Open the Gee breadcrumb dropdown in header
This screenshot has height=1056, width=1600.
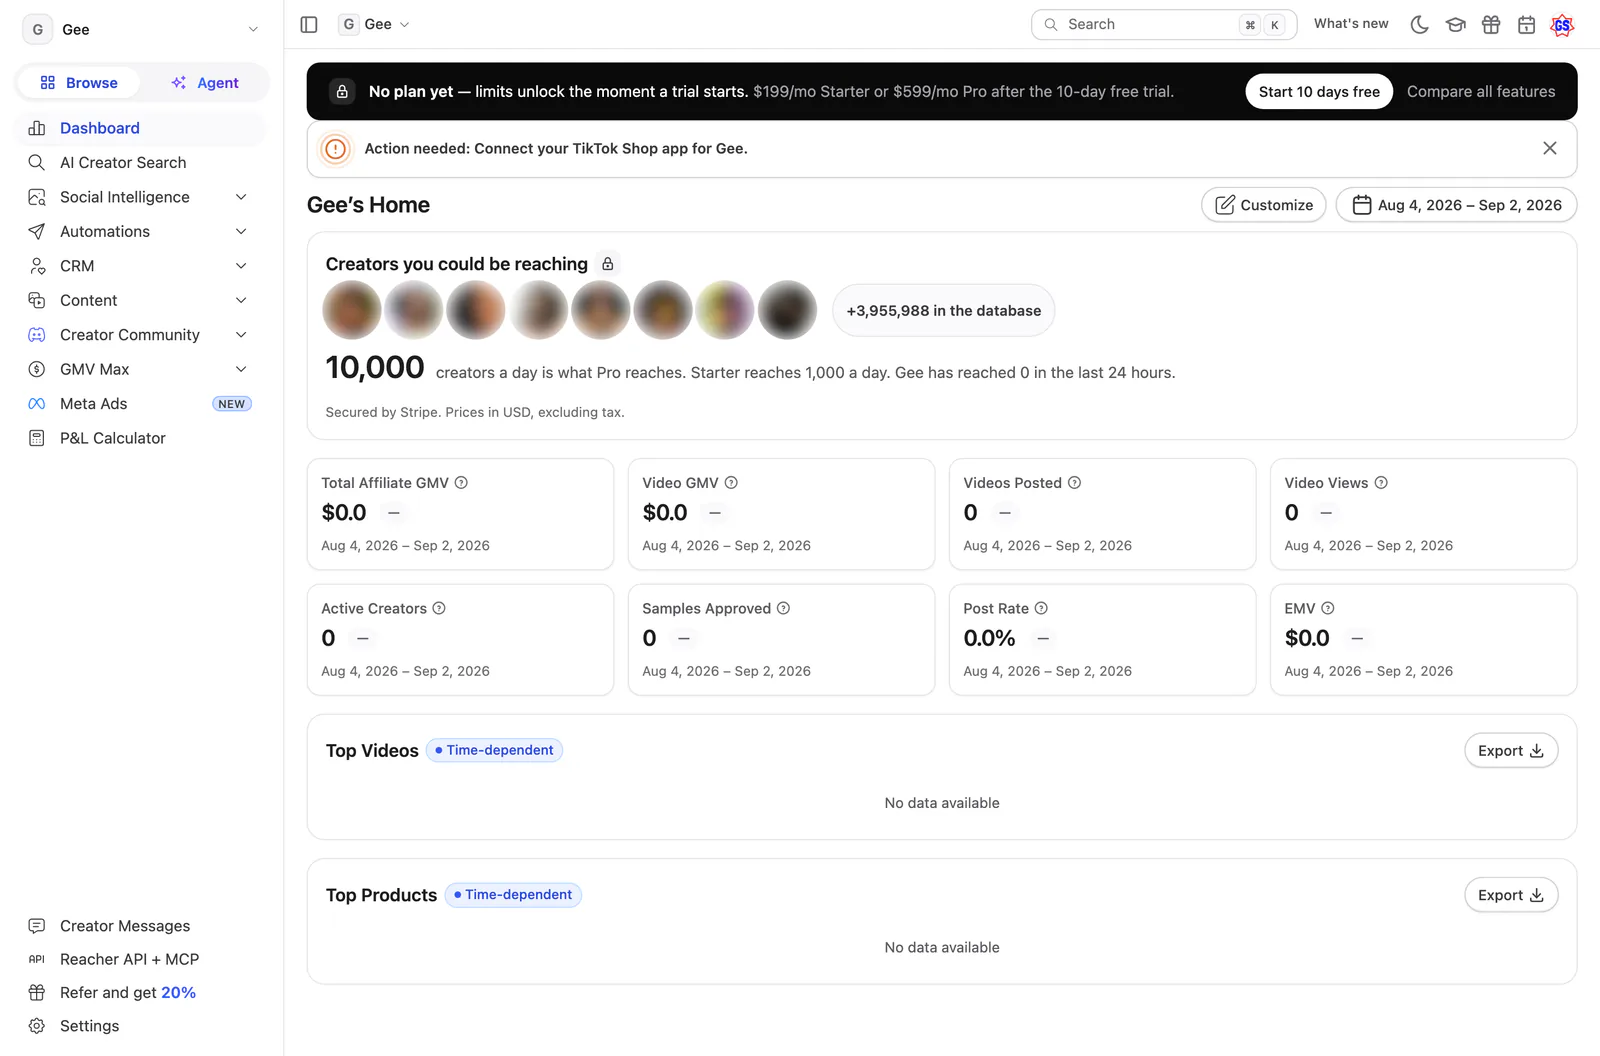tap(375, 24)
